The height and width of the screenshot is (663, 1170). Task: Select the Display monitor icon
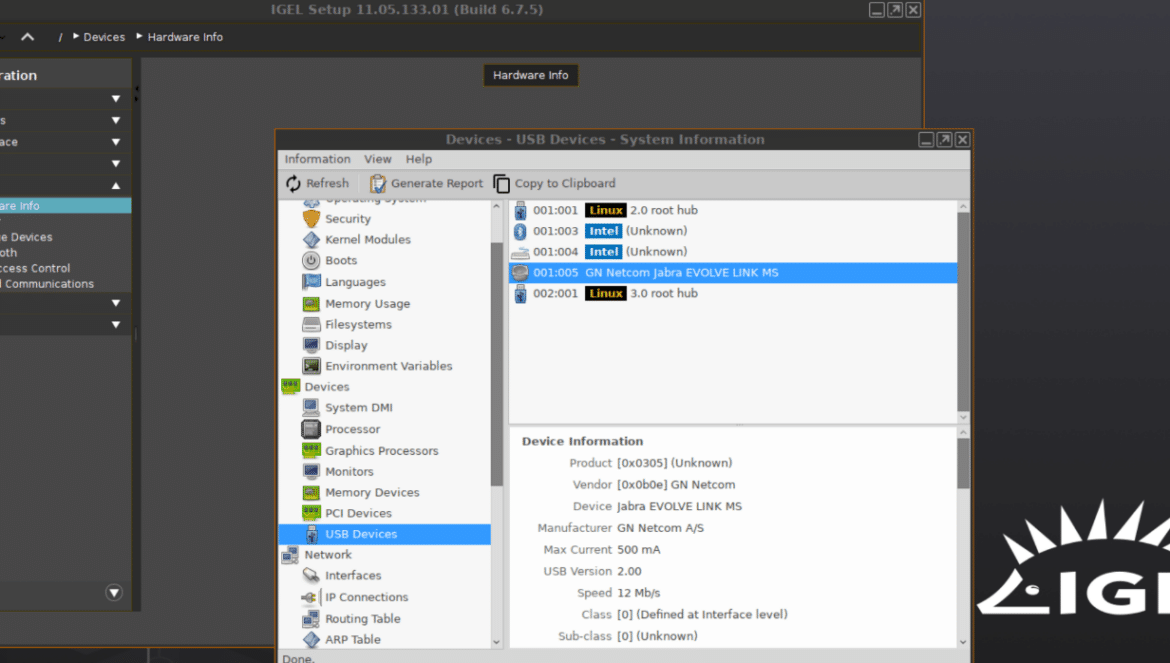coord(311,345)
